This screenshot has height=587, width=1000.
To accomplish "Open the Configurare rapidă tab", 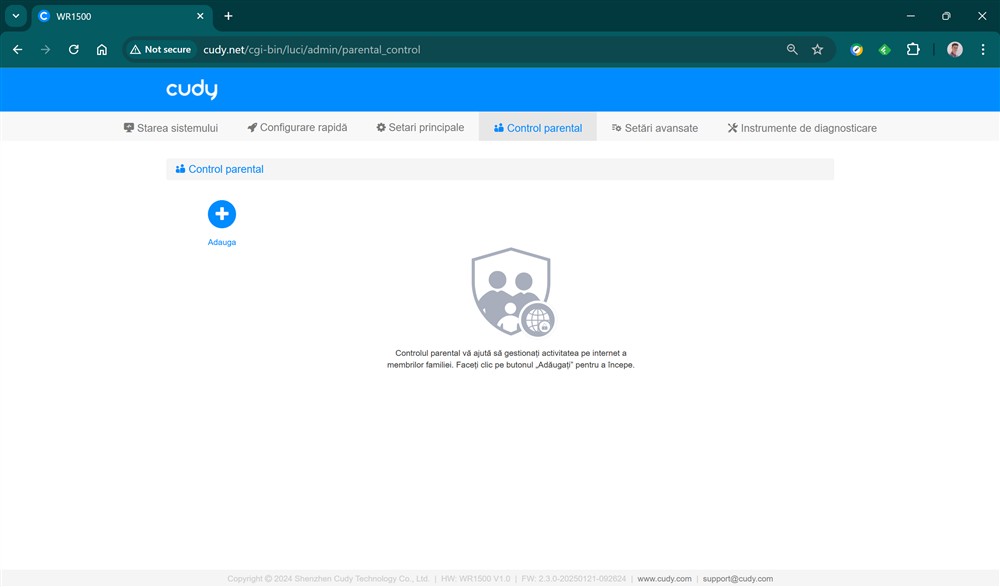I will 297,128.
